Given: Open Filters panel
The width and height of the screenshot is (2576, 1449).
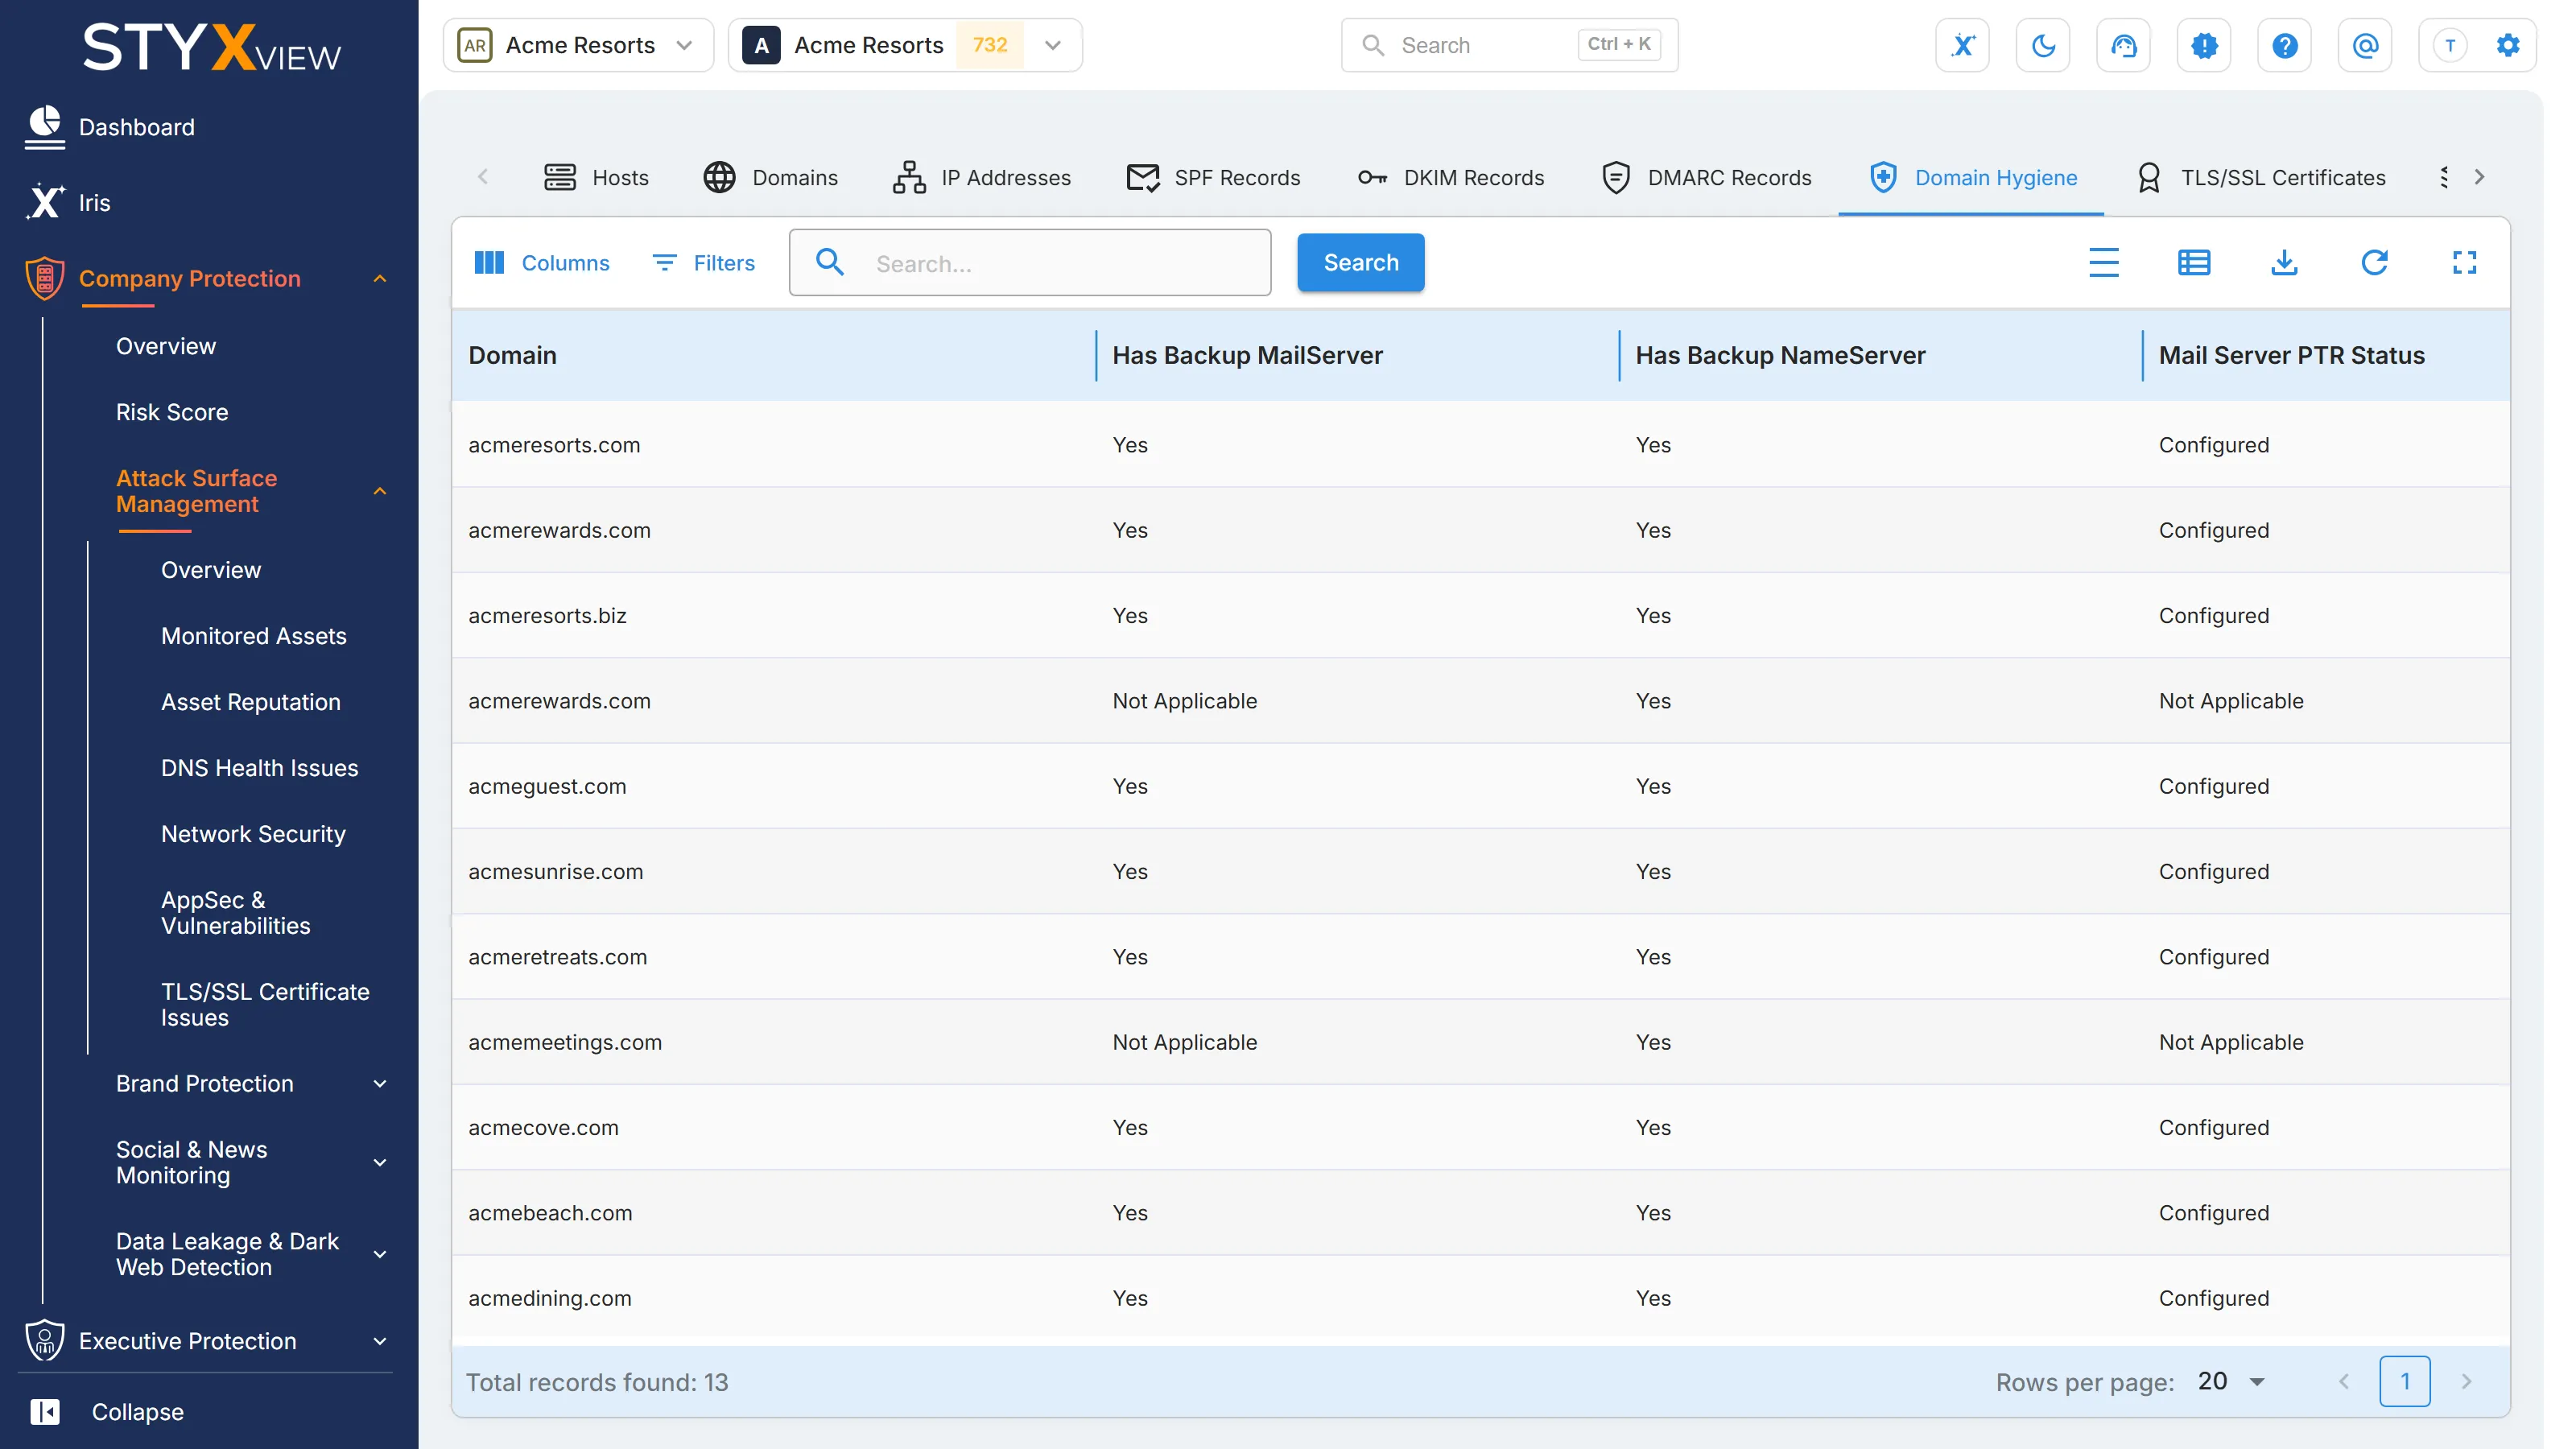Looking at the screenshot, I should coord(703,263).
